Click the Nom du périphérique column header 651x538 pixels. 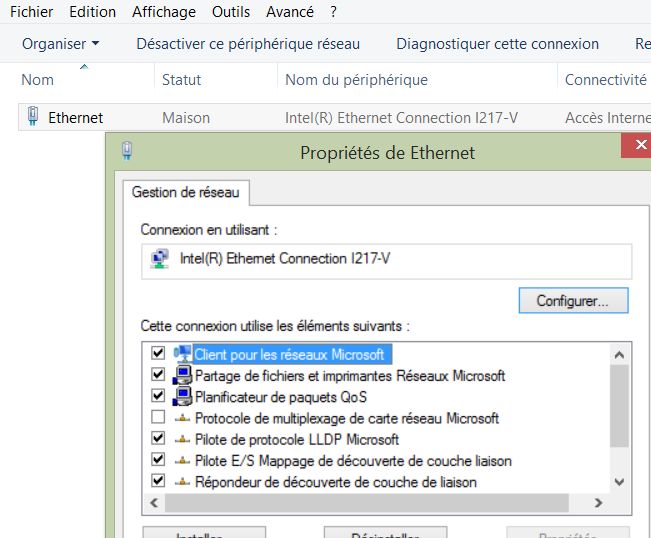coord(356,79)
